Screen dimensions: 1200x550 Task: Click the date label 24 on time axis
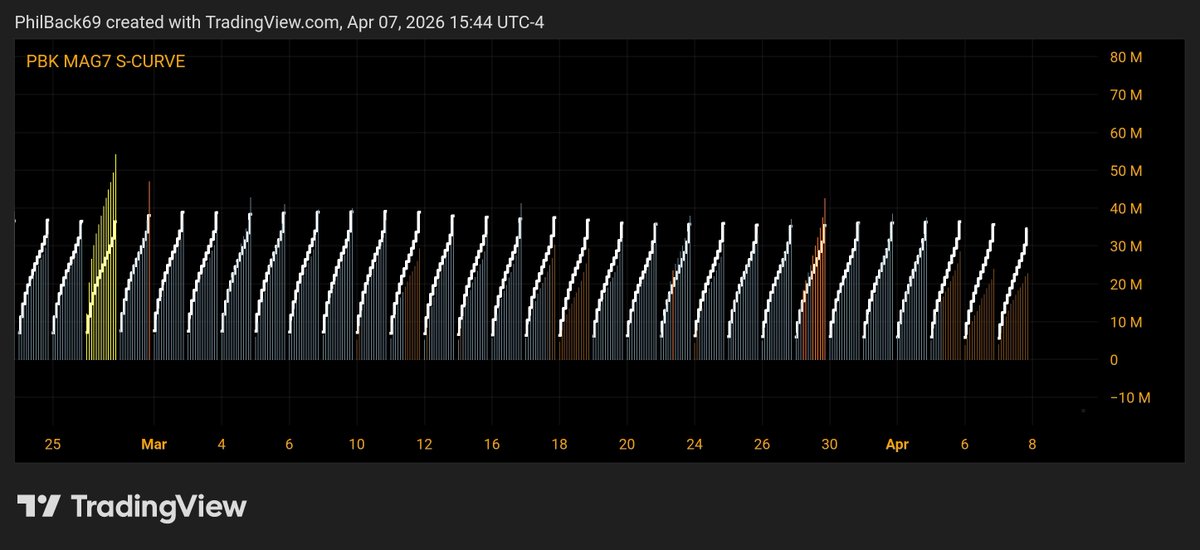[x=694, y=444]
